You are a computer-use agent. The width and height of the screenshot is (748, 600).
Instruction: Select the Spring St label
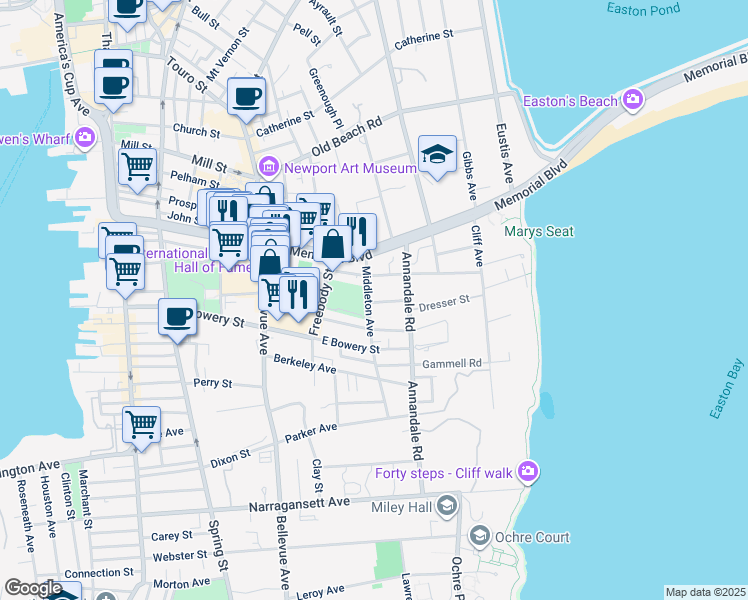(x=218, y=546)
